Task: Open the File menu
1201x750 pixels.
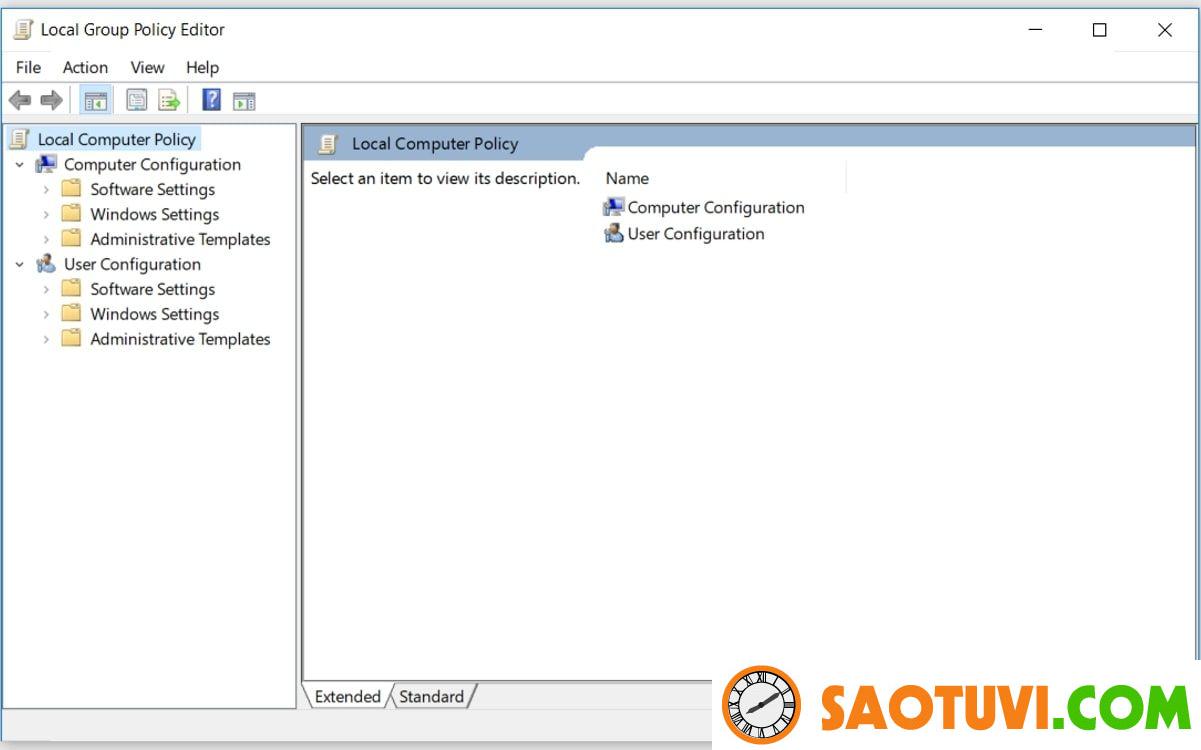Action: click(28, 67)
